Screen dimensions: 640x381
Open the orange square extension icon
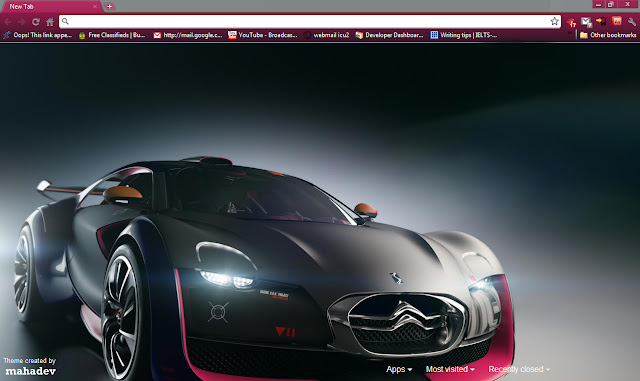[x=616, y=21]
